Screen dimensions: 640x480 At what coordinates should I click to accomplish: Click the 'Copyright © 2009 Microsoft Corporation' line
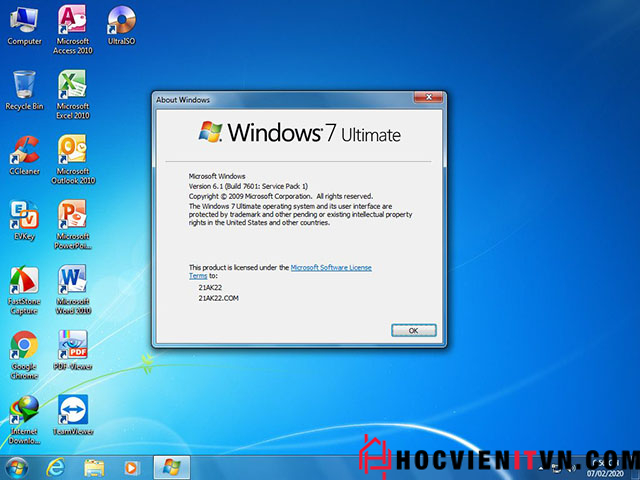(280, 196)
